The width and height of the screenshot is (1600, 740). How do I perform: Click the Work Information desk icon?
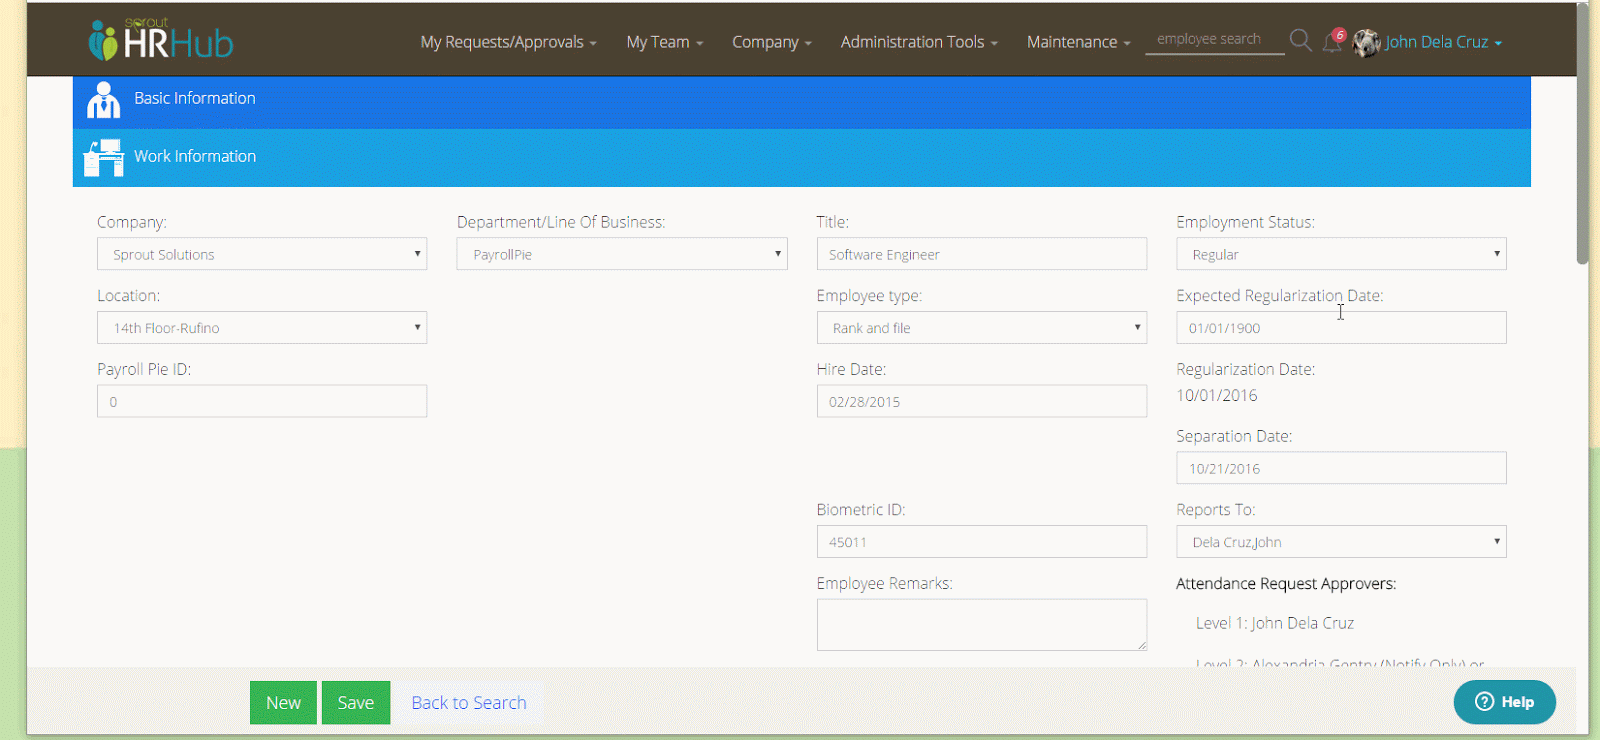pyautogui.click(x=103, y=158)
